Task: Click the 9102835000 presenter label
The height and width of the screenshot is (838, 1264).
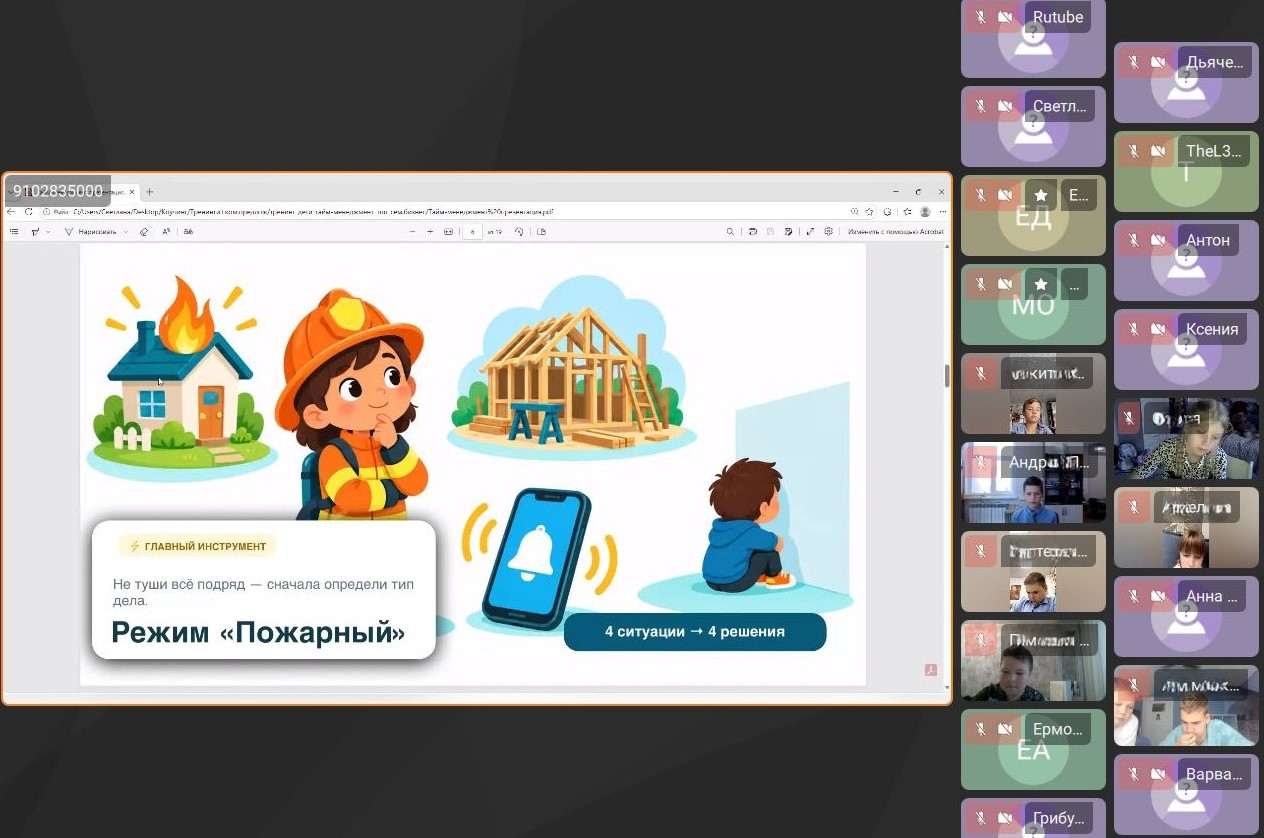Action: coord(58,191)
